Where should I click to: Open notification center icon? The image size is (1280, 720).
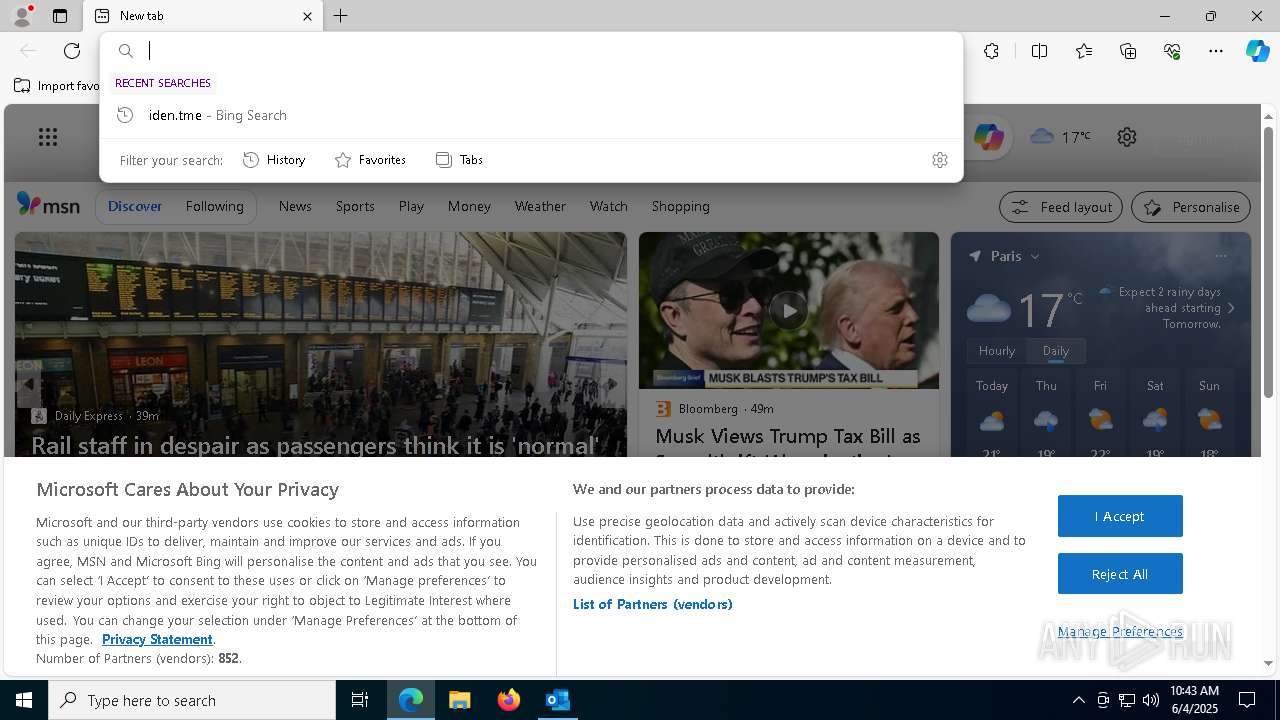(1247, 700)
